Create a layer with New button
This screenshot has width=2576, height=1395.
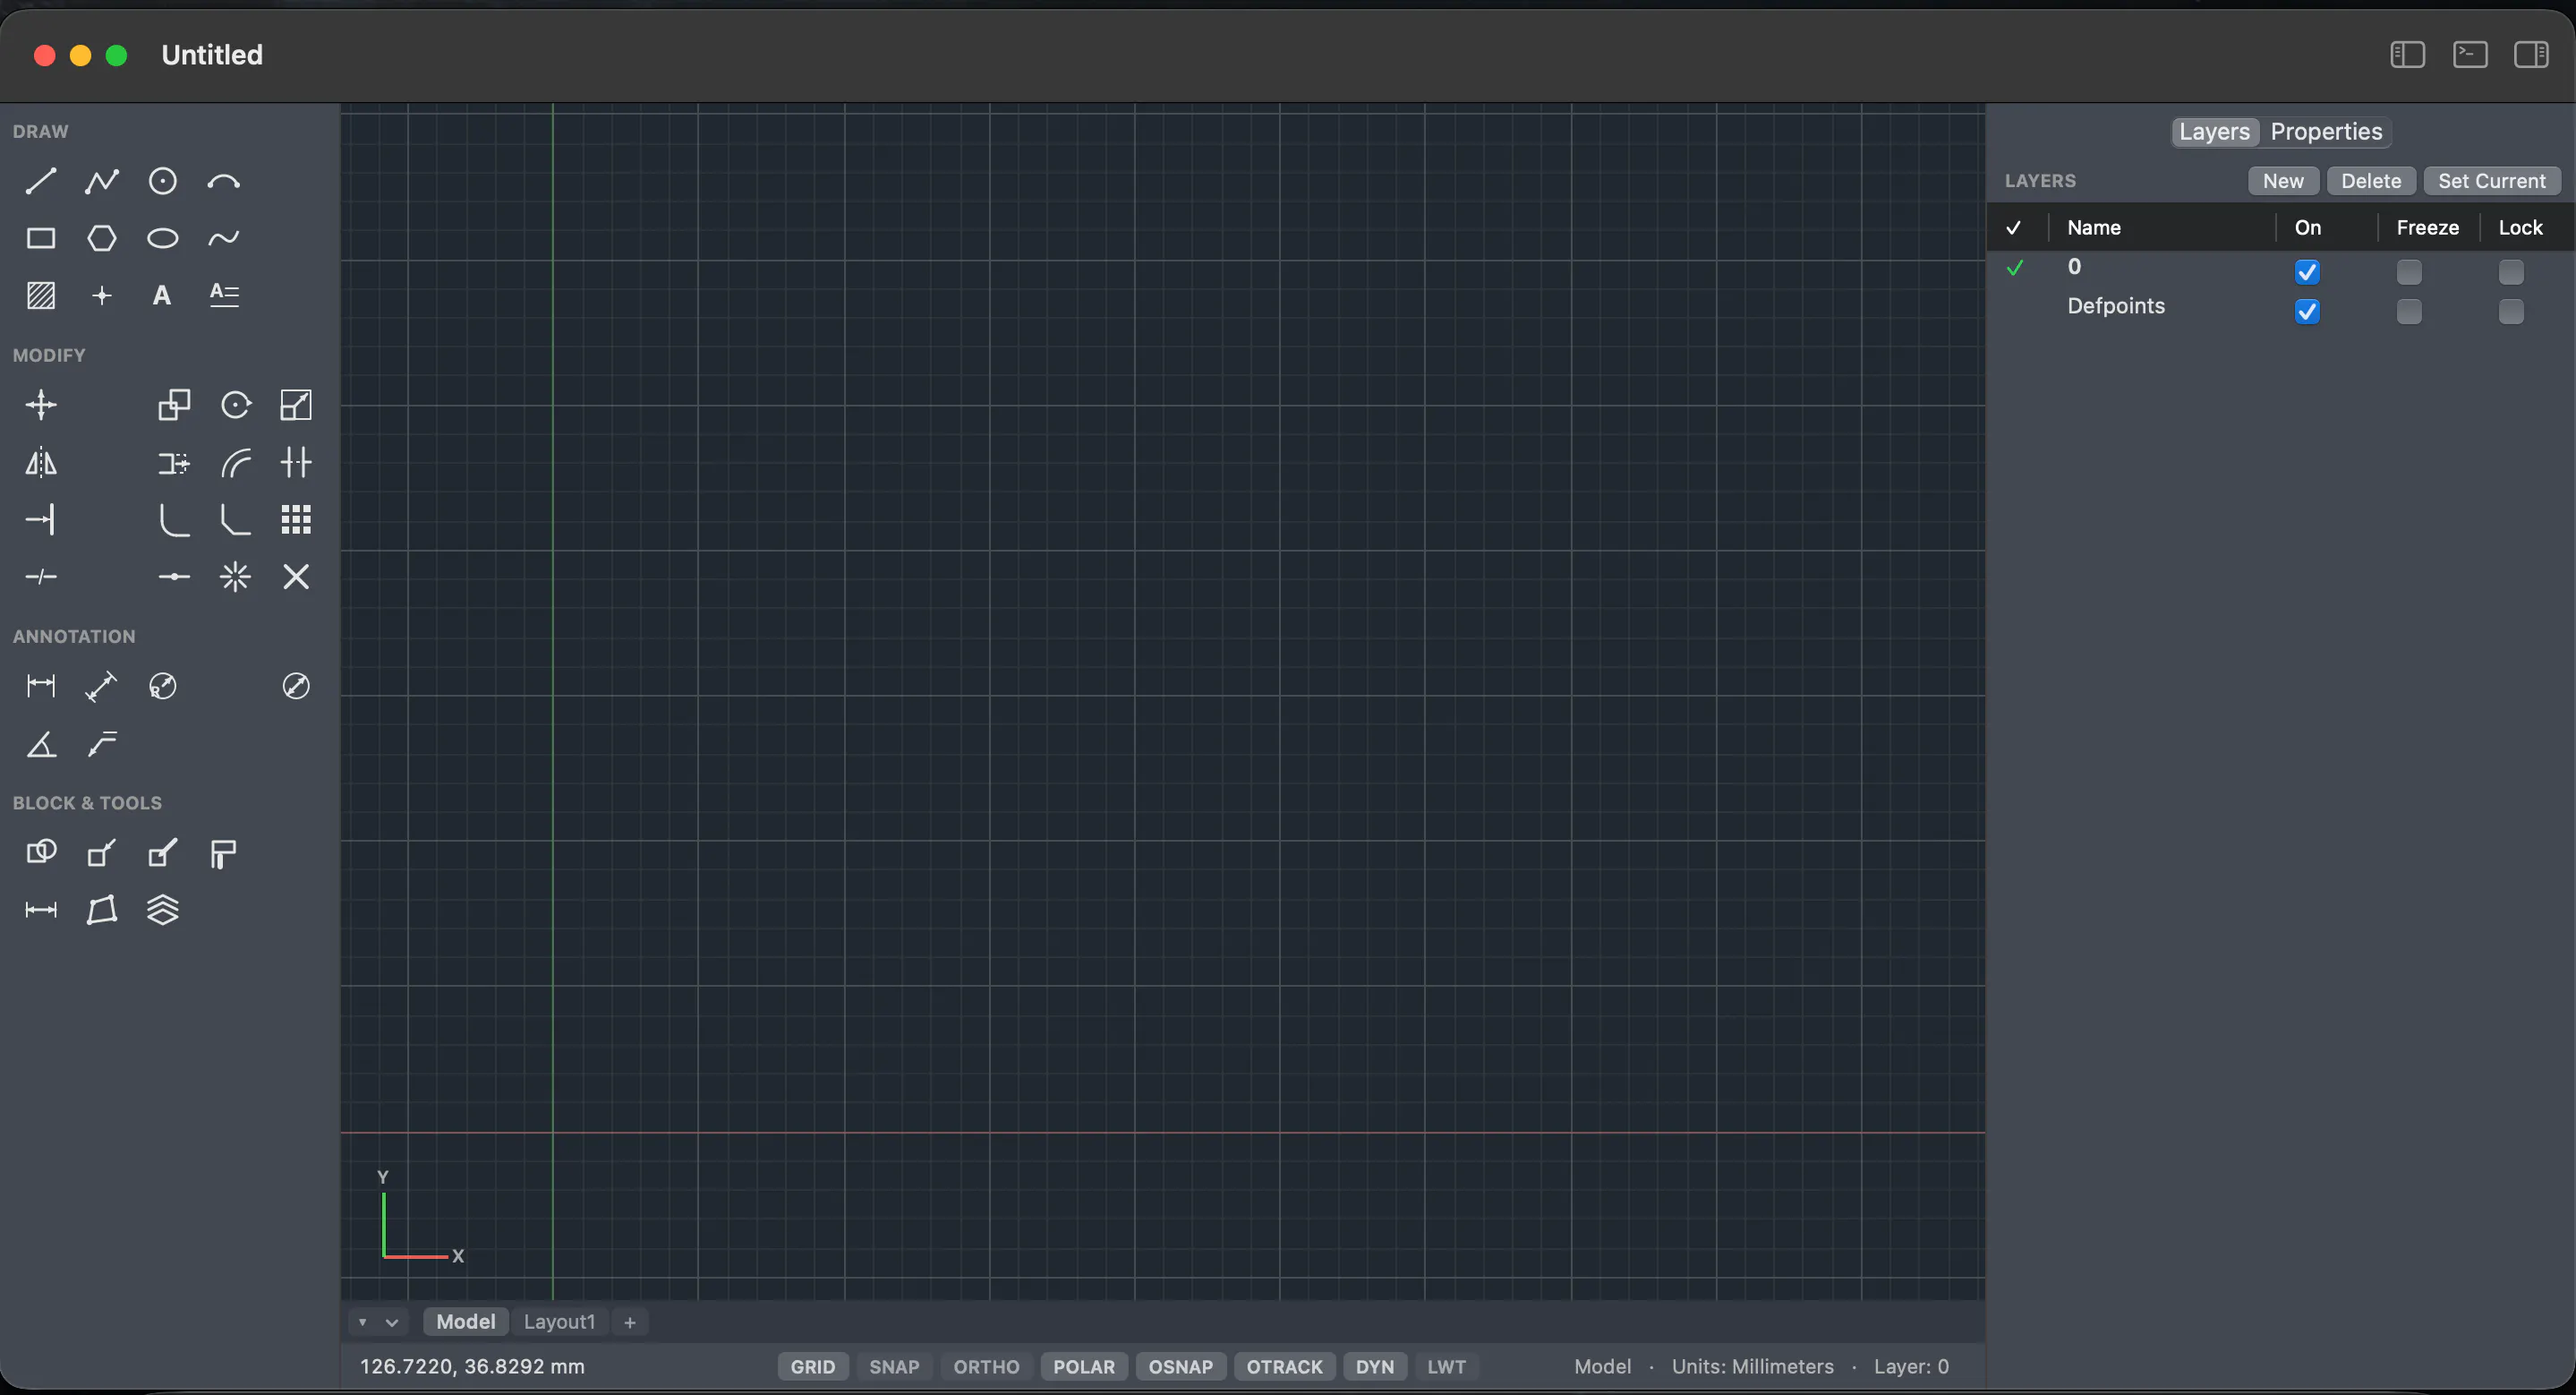pyautogui.click(x=2283, y=181)
